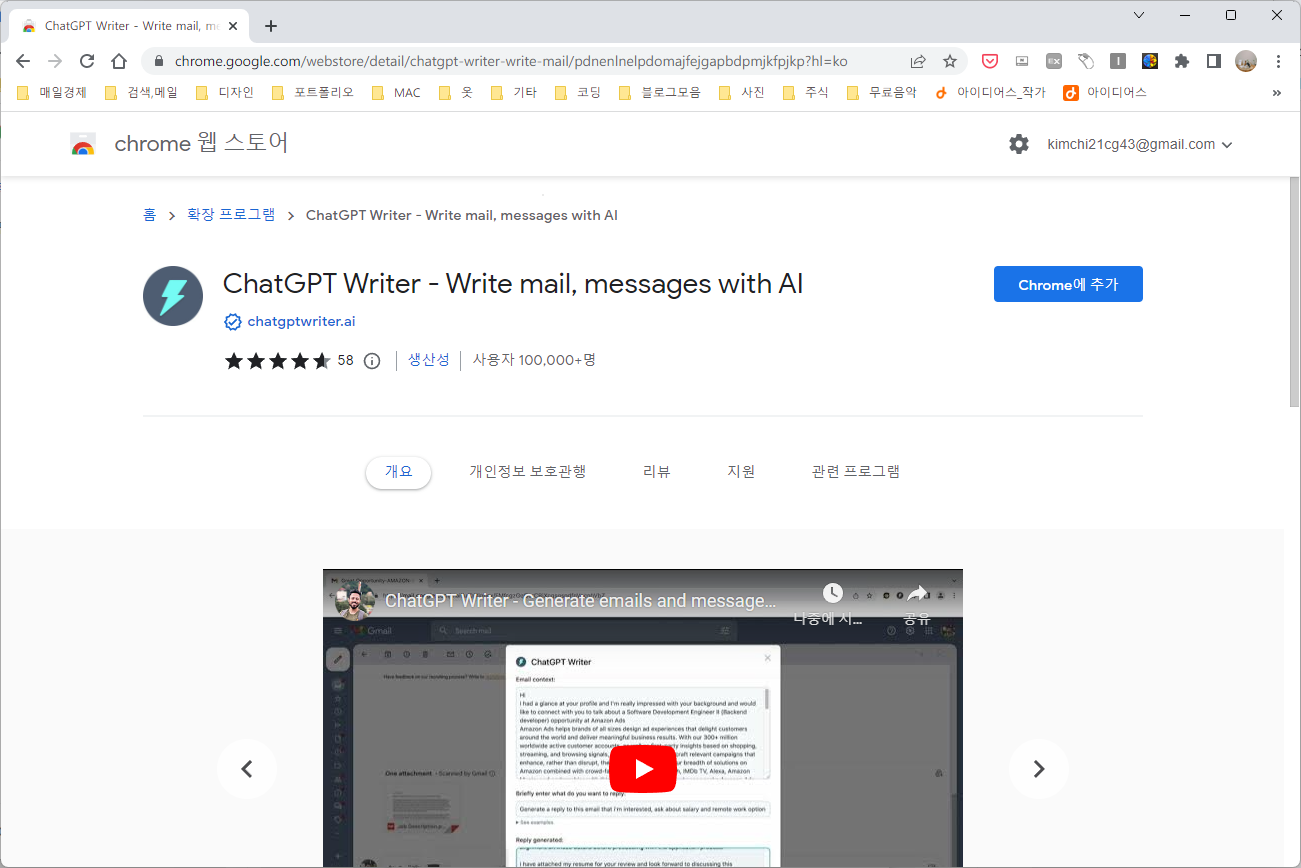
Task: Click the browser forward arrow
Action: (x=55, y=61)
